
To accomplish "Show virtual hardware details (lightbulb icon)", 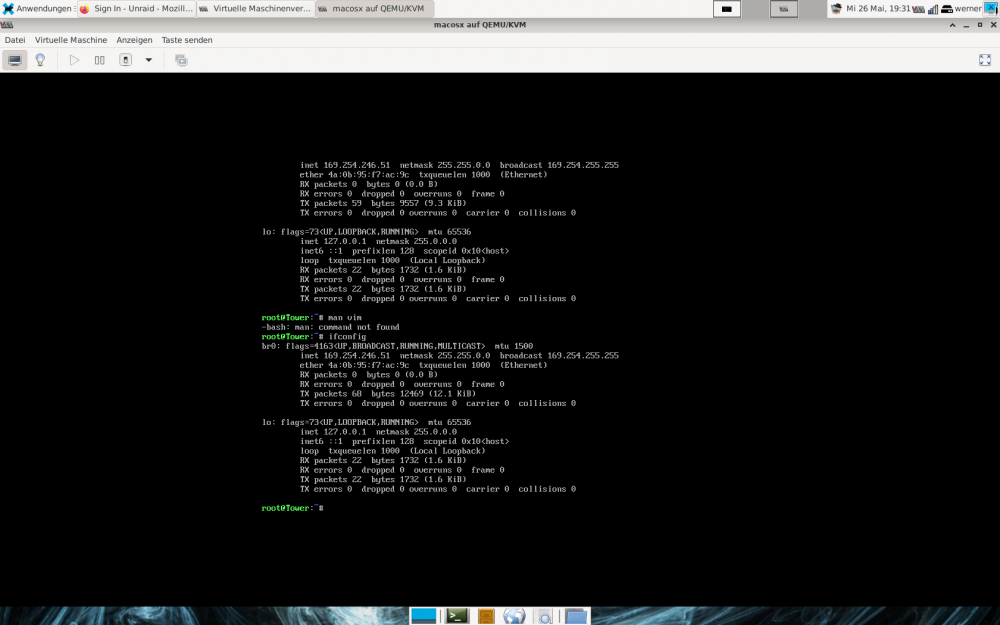I will pos(40,60).
